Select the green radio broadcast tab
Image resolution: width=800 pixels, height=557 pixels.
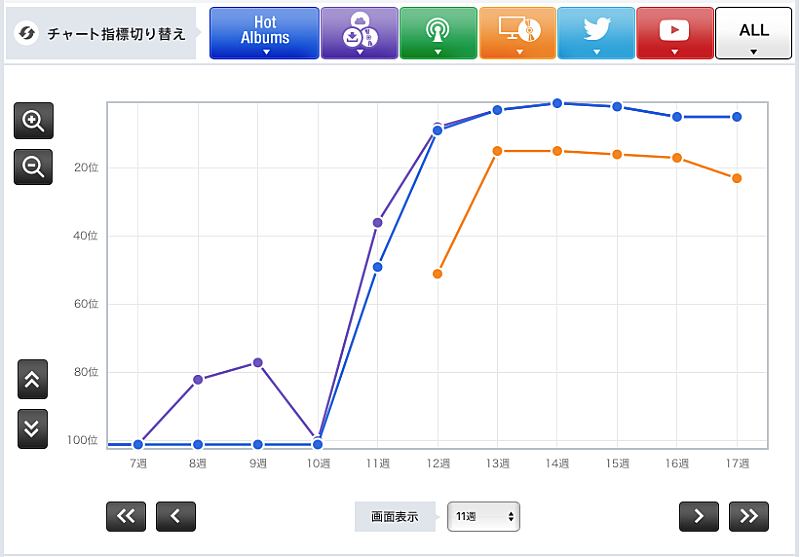[x=436, y=33]
